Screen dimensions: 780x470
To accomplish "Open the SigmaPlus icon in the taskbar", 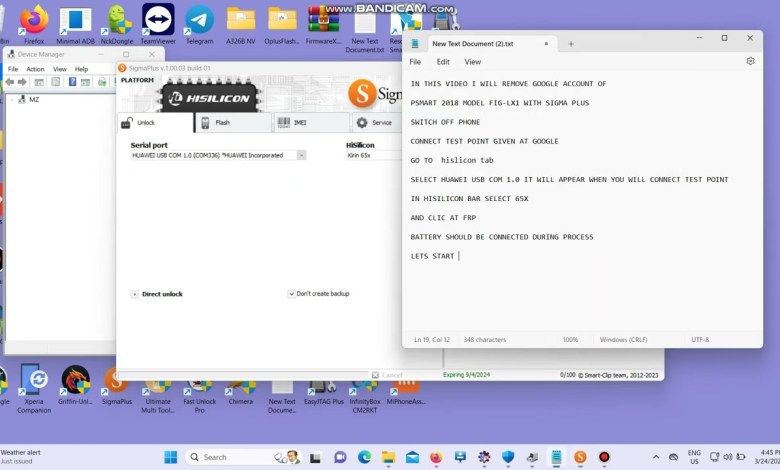I will pyautogui.click(x=580, y=457).
